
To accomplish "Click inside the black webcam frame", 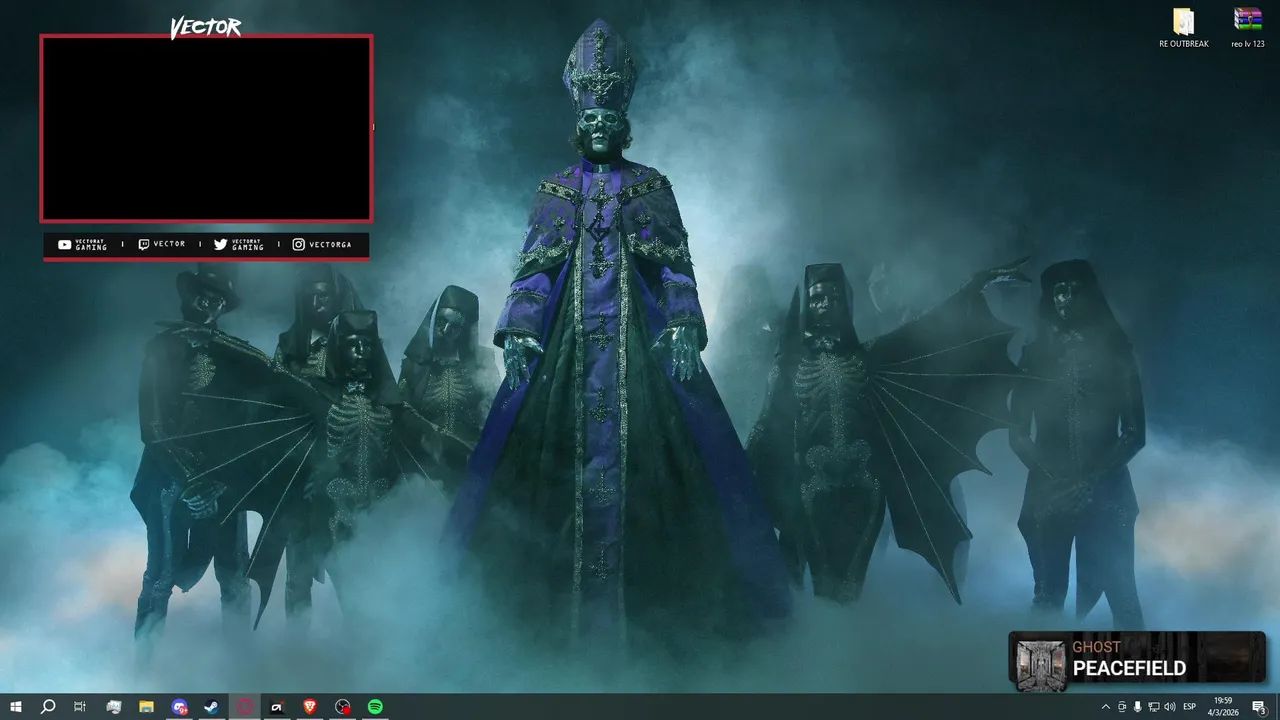I will coord(206,128).
